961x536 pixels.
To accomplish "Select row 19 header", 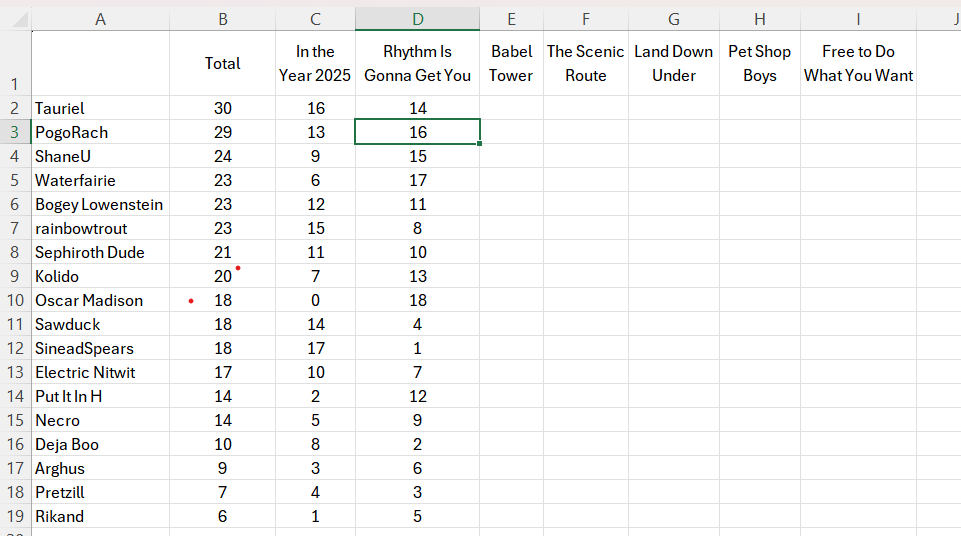I will pyautogui.click(x=15, y=516).
